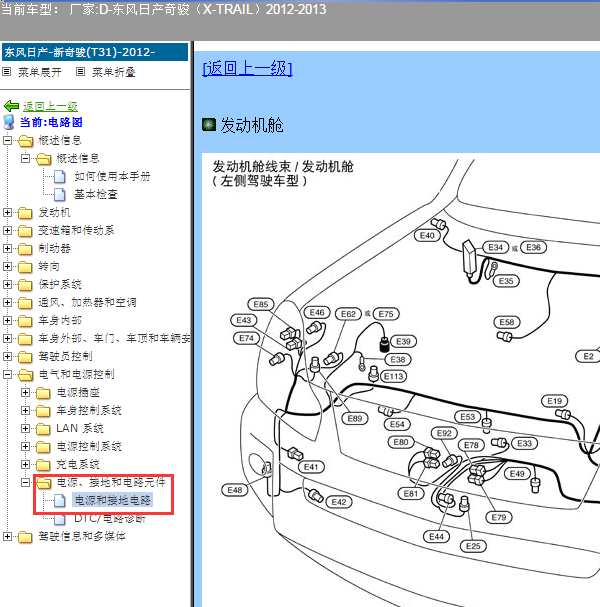This screenshot has height=607, width=600.
Task: Click the folder icon of 车身内部
Action: click(25, 321)
